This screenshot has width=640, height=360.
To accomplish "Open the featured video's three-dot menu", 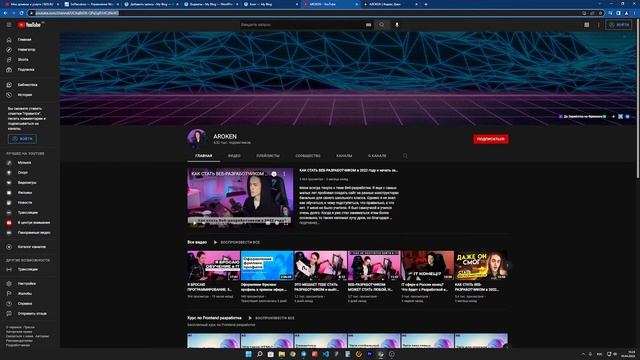I will tap(284, 174).
